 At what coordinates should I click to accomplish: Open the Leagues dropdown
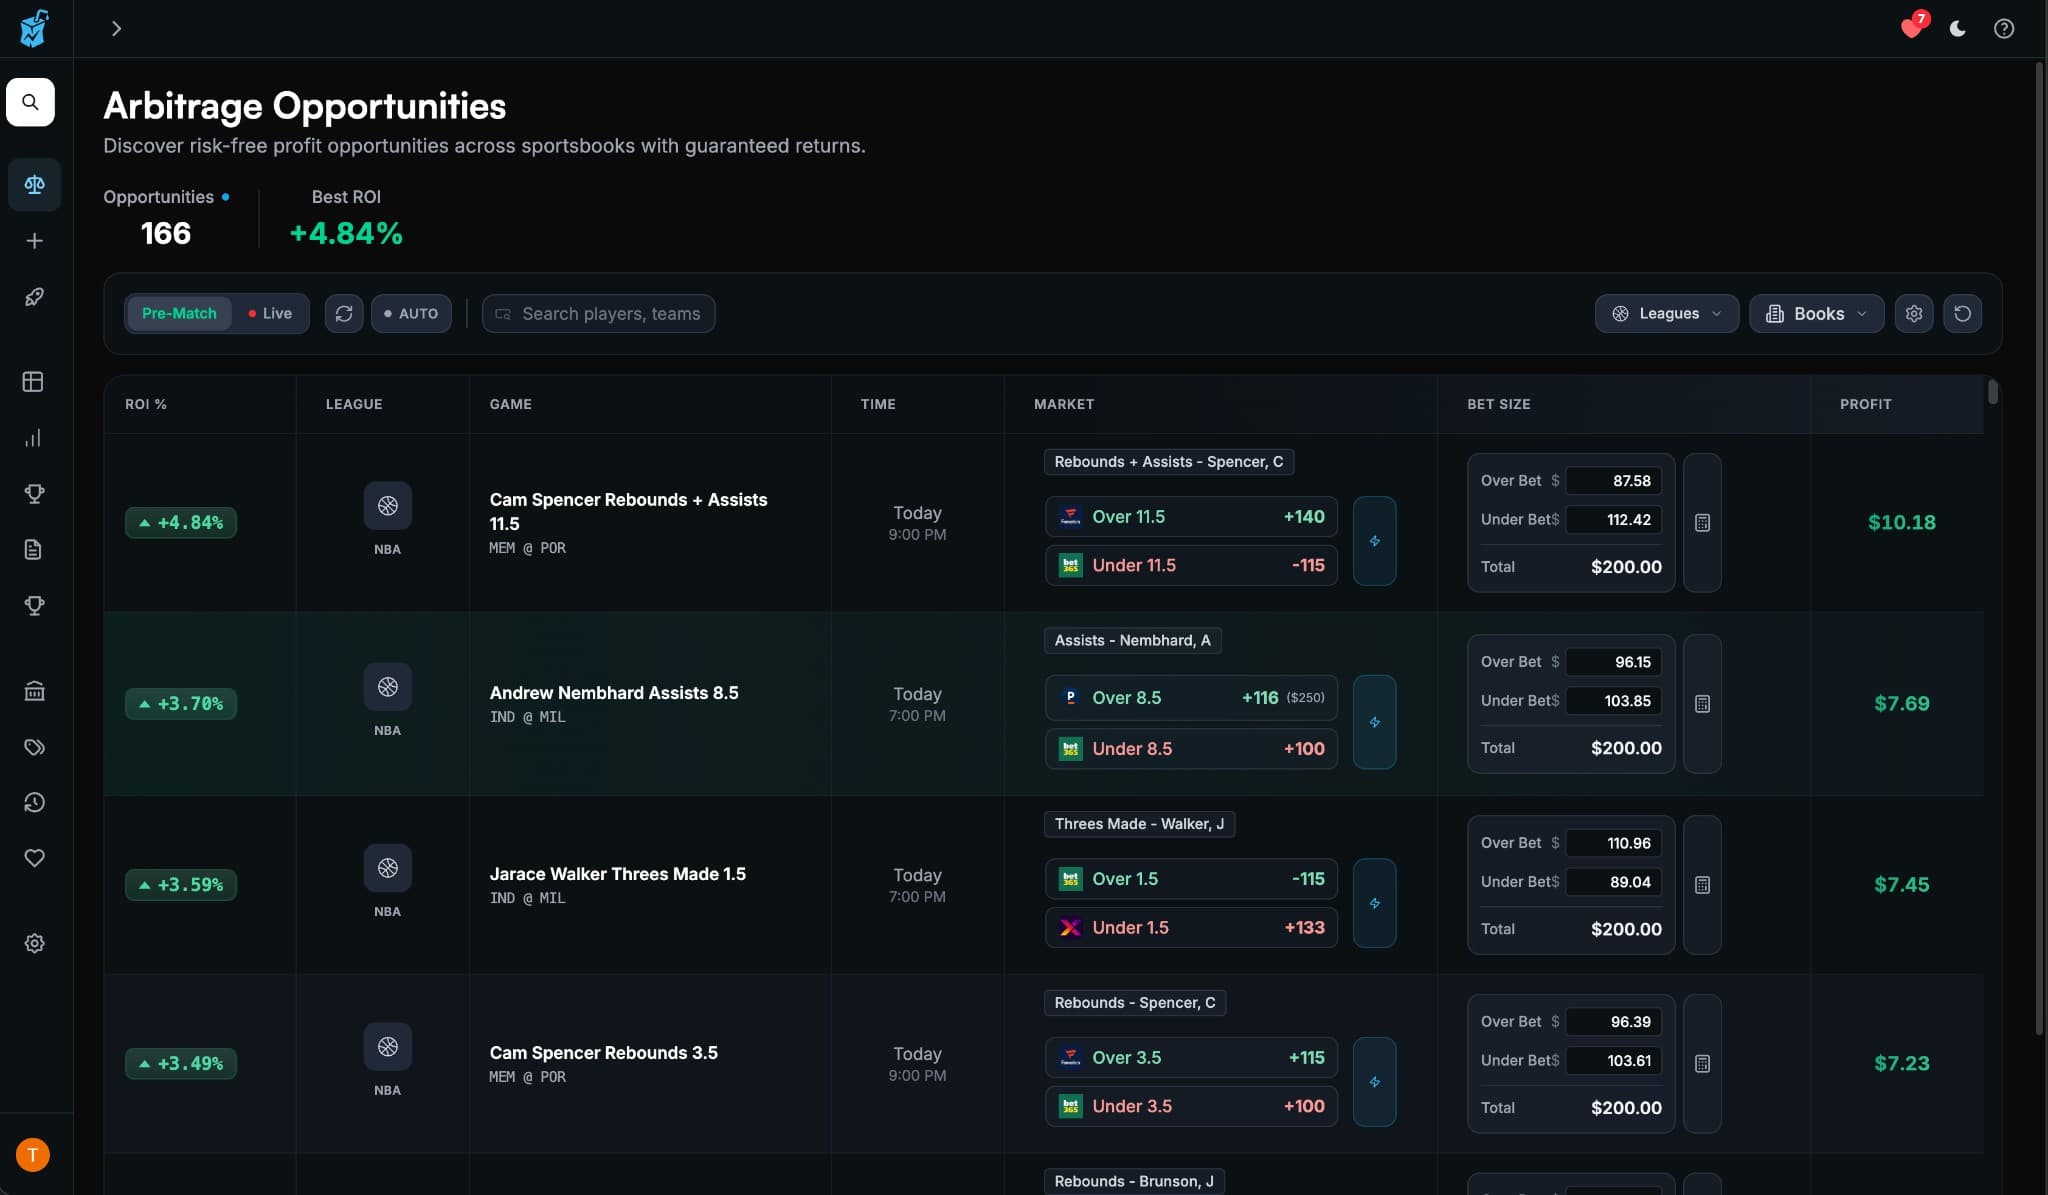point(1664,313)
